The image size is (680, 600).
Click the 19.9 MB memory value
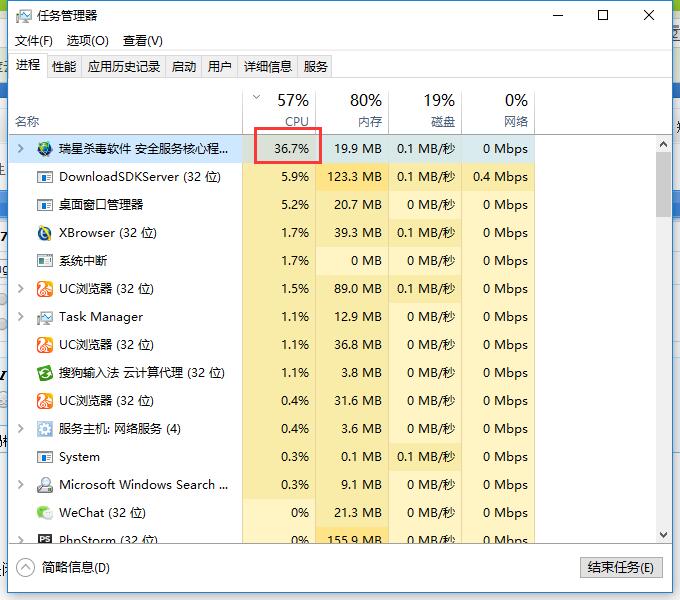358,149
